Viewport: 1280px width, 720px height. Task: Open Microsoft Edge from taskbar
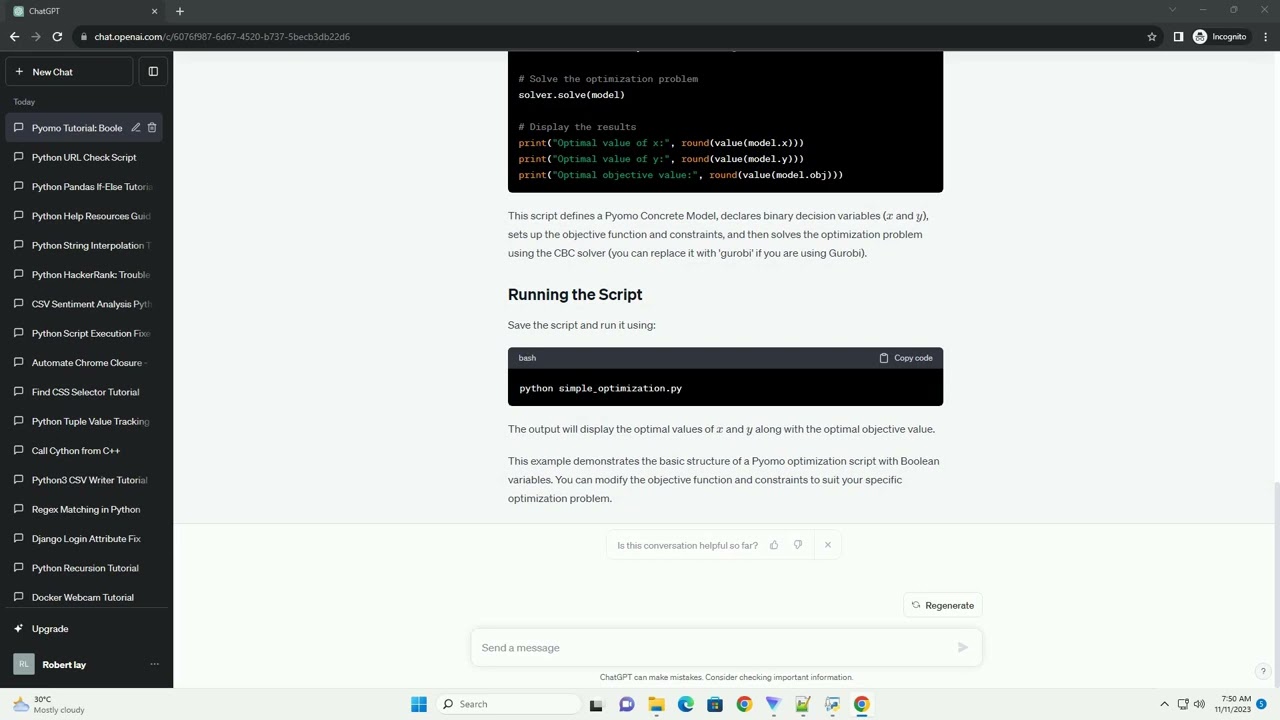[686, 704]
